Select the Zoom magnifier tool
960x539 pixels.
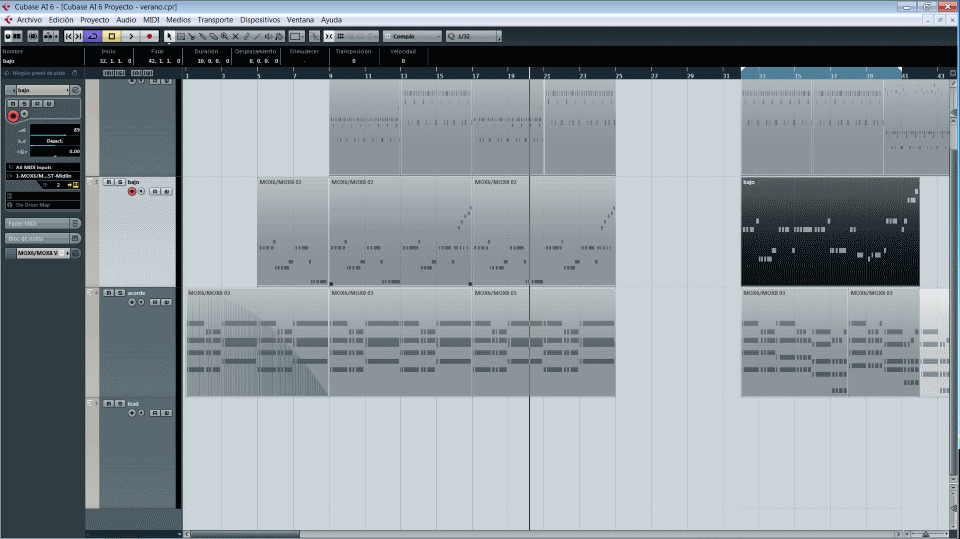coord(225,37)
